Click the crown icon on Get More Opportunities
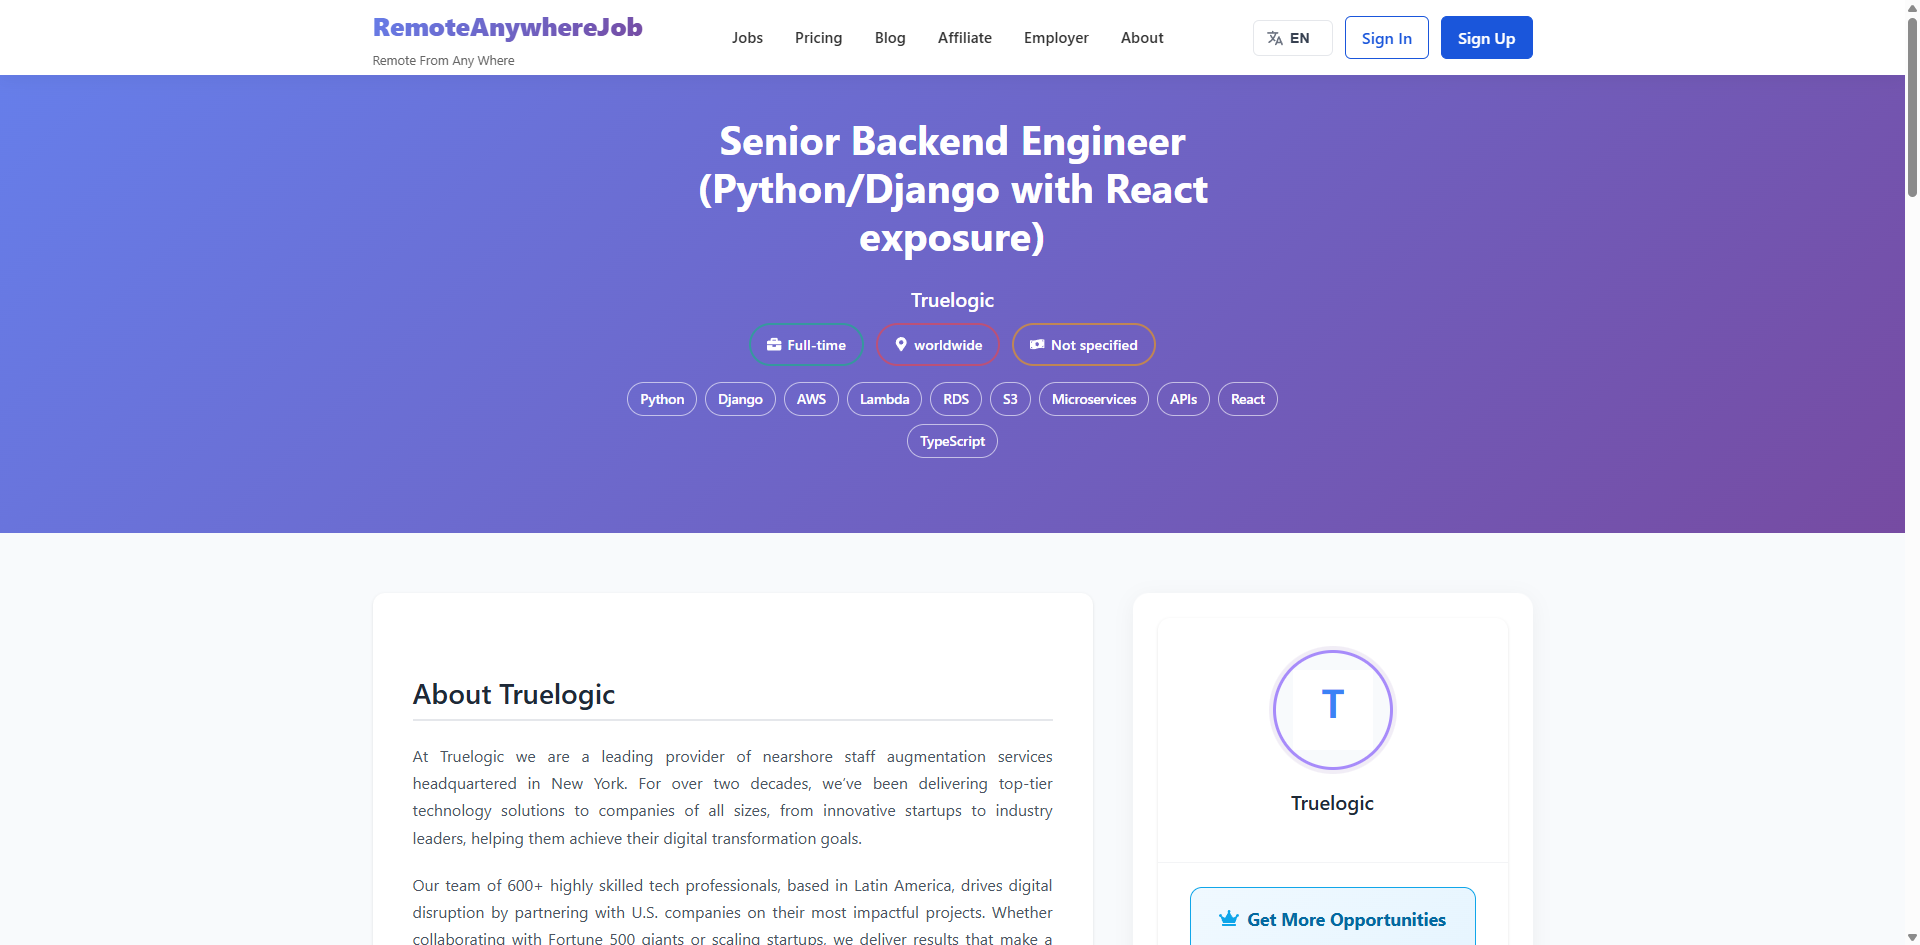Viewport: 1920px width, 945px height. [x=1229, y=919]
